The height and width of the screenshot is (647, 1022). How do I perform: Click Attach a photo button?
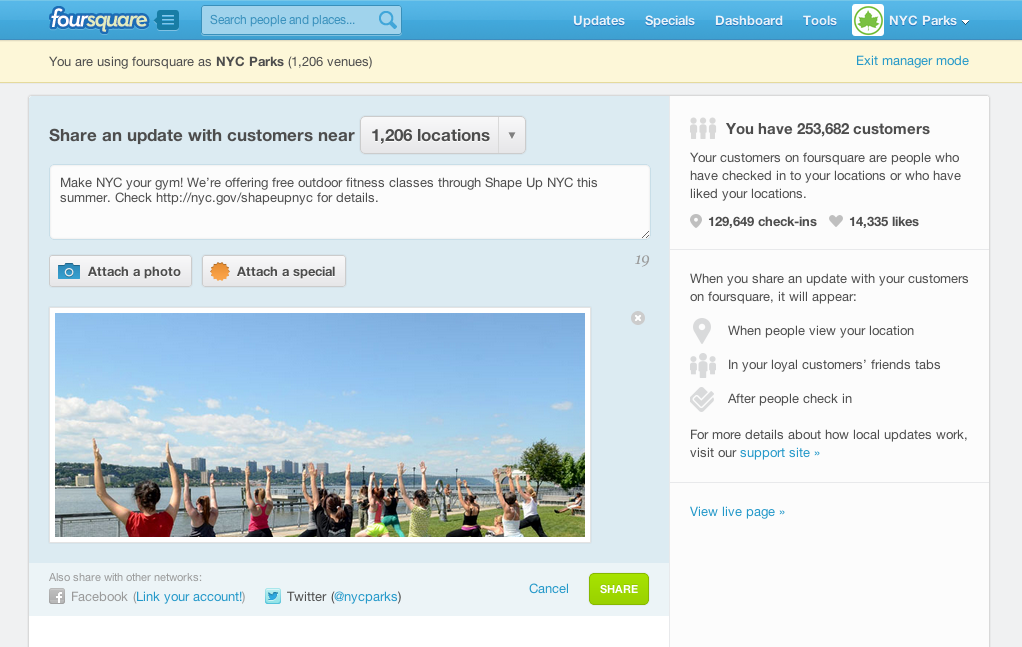(x=121, y=271)
